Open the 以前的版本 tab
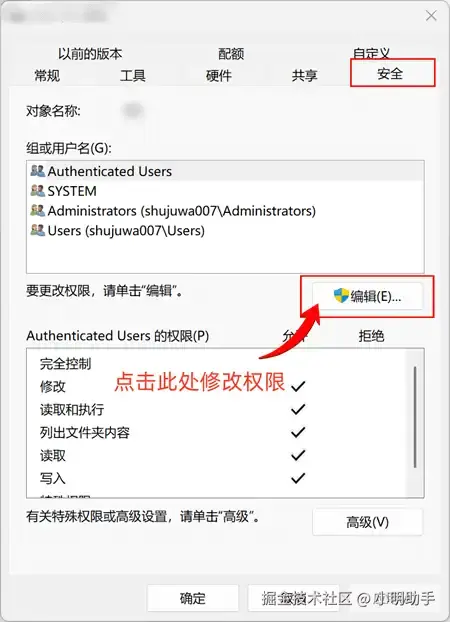Image resolution: width=450 pixels, height=622 pixels. pyautogui.click(x=90, y=54)
